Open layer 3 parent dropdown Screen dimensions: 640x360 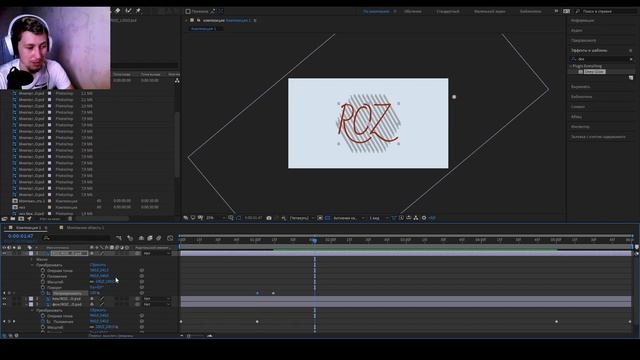point(157,304)
